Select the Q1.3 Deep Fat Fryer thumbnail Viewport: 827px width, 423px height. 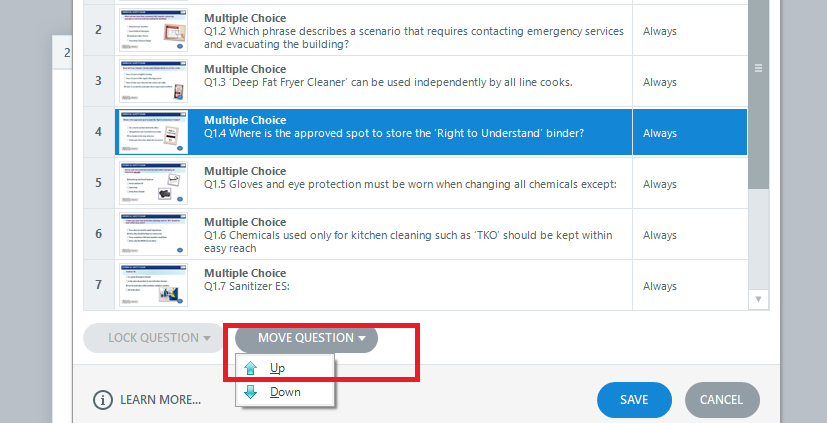click(x=153, y=82)
